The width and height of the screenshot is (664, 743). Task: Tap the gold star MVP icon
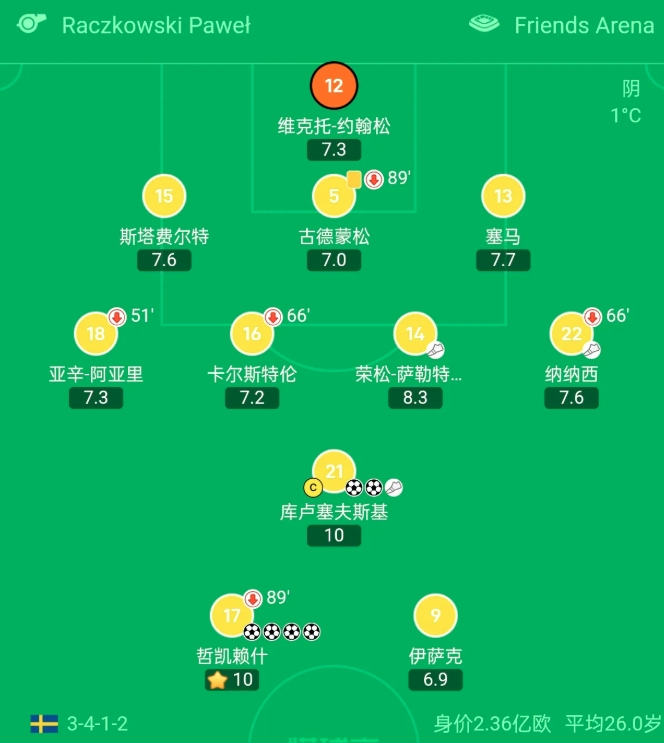217,680
